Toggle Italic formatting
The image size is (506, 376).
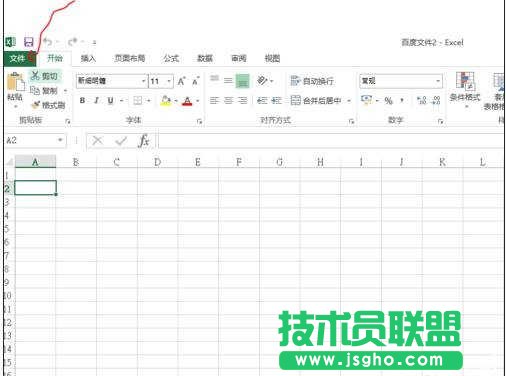pos(96,100)
